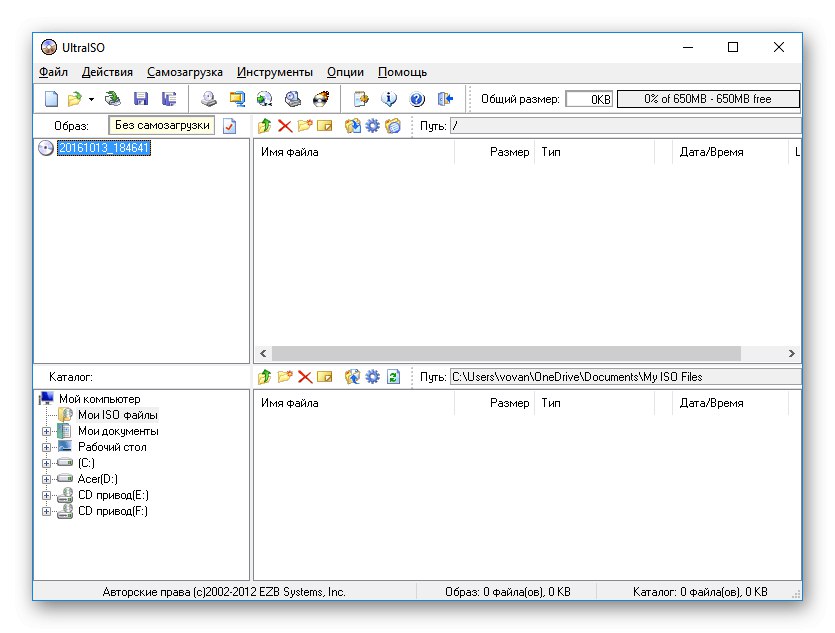Viewport: 835px width, 633px height.
Task: Click the Без самозагрузки button
Action: [162, 125]
